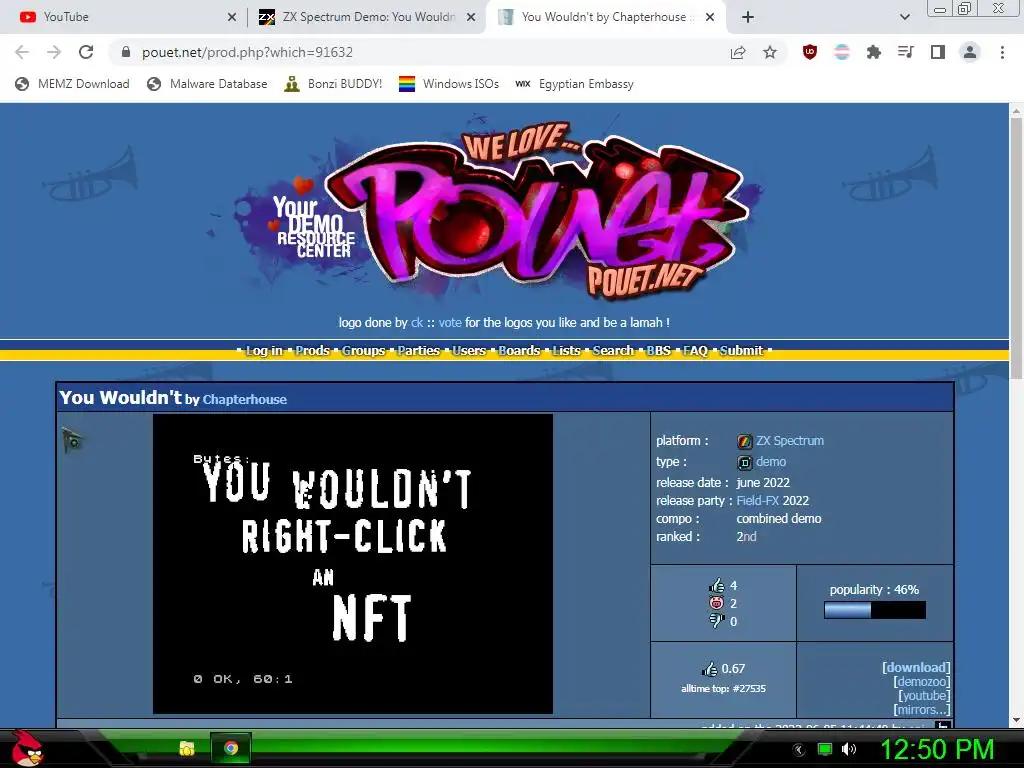Click the demo screenshot image

pos(353,564)
